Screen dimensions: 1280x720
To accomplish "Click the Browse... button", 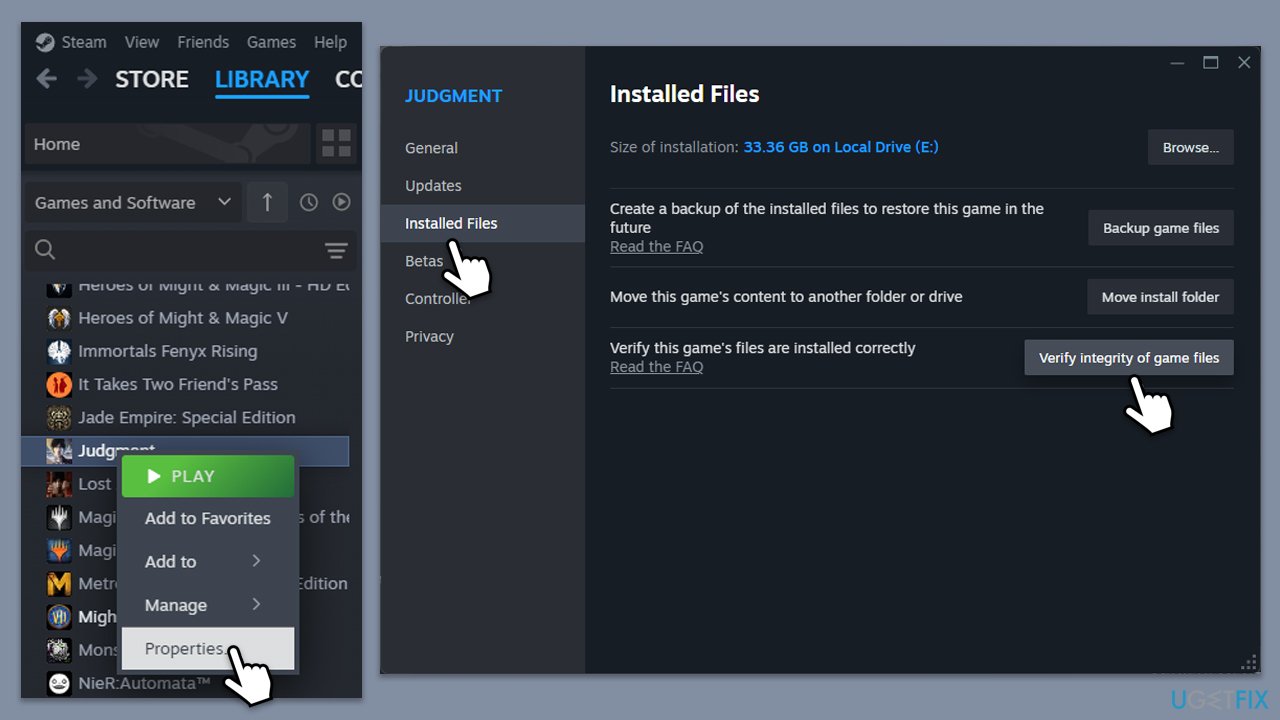I will (x=1190, y=147).
